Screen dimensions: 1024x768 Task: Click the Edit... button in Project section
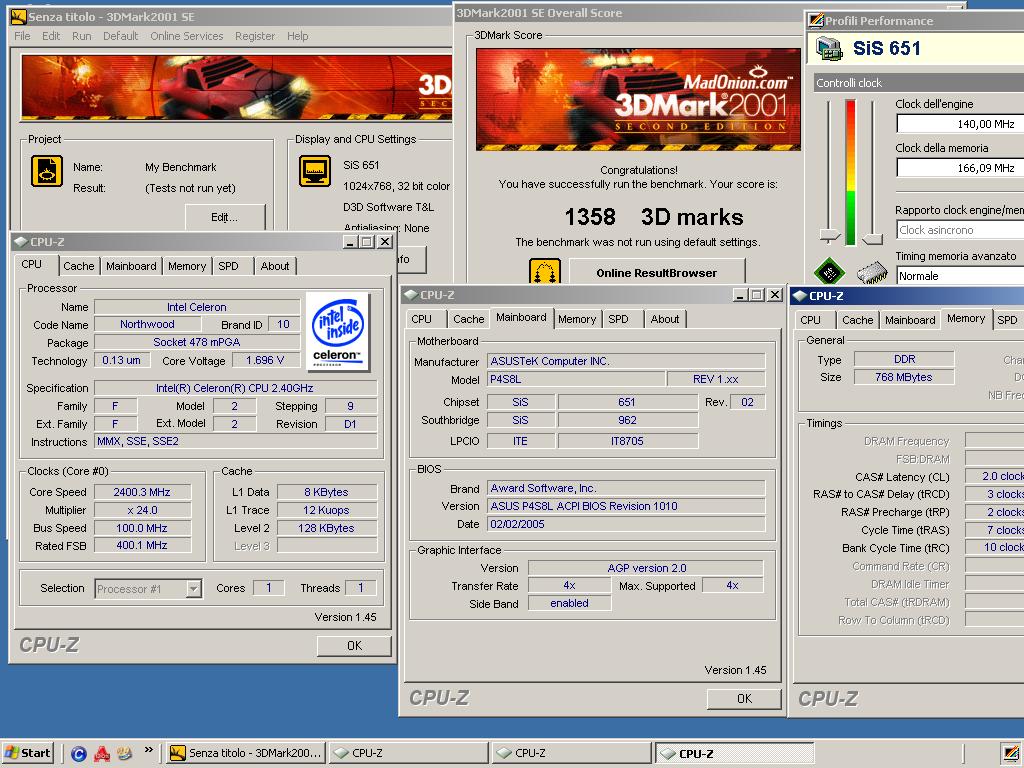point(225,217)
